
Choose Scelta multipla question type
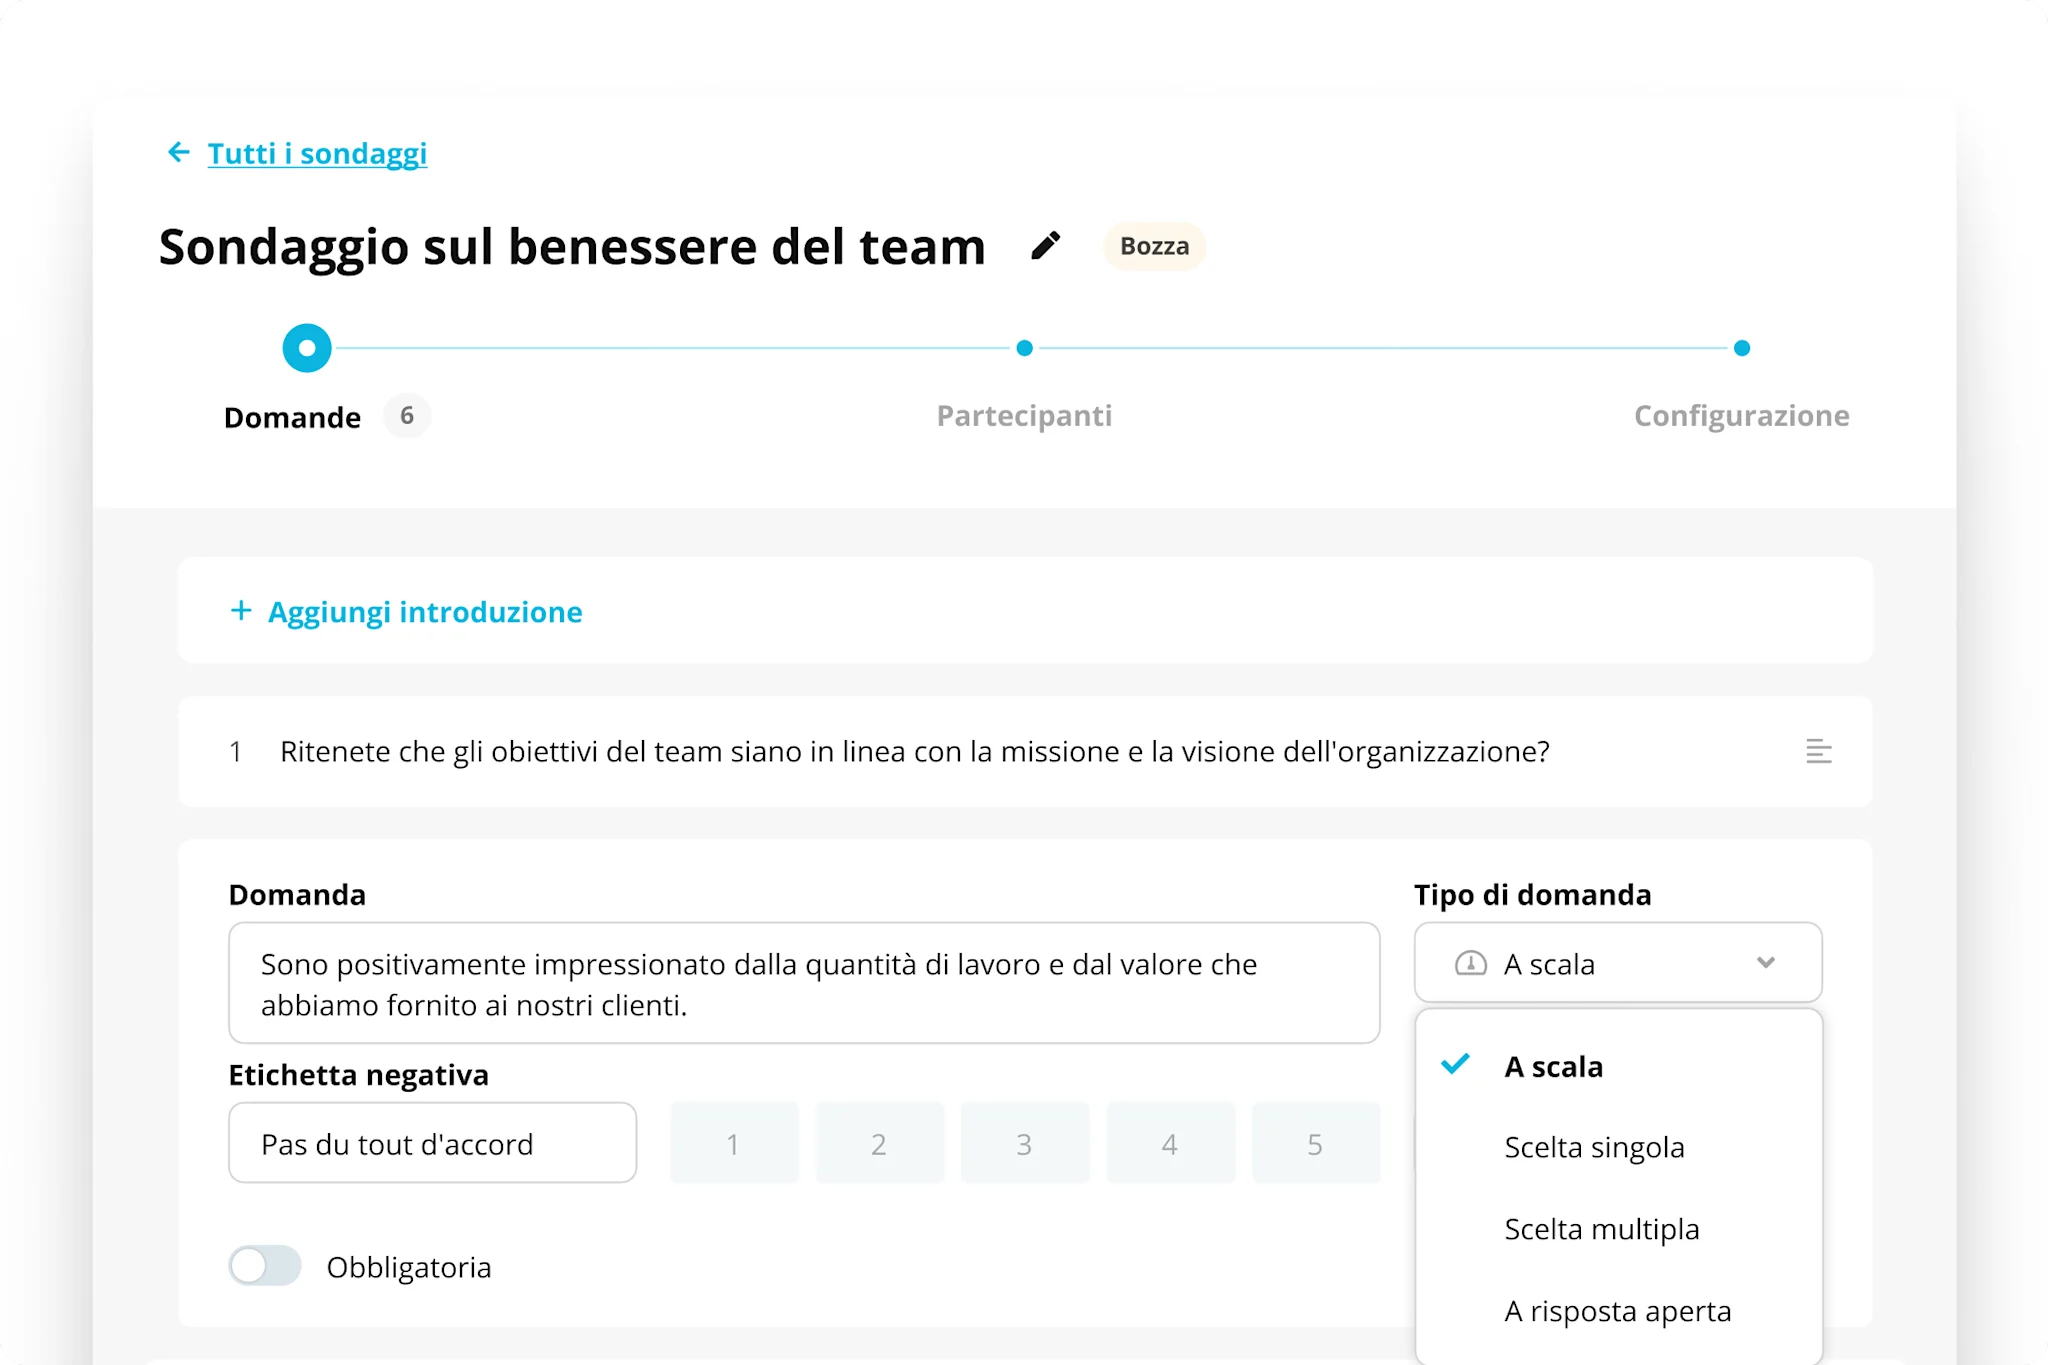click(x=1601, y=1229)
